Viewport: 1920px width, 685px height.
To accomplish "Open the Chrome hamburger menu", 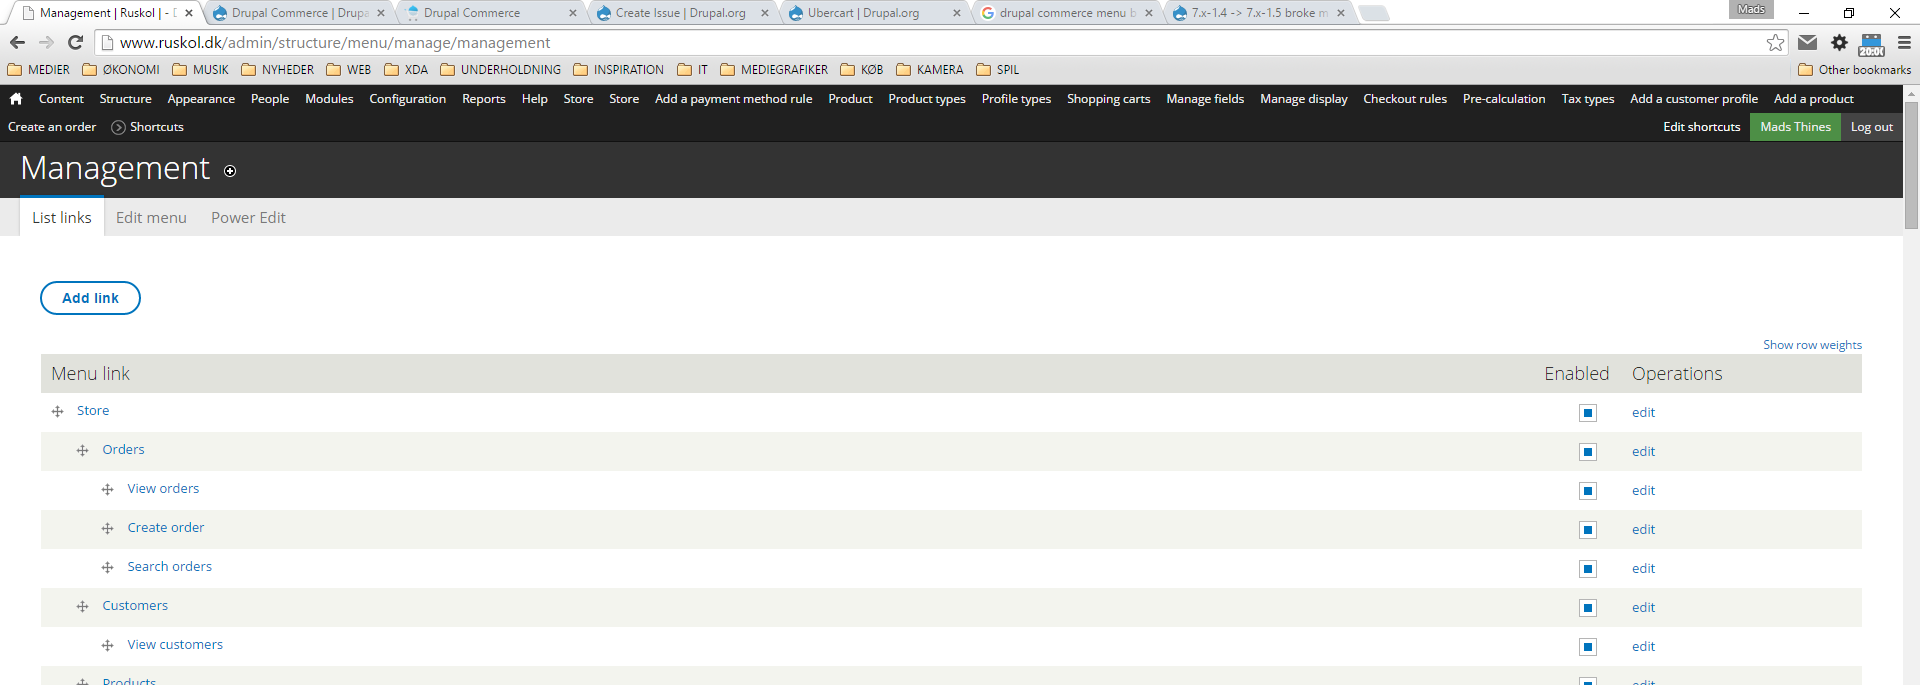I will [x=1904, y=42].
